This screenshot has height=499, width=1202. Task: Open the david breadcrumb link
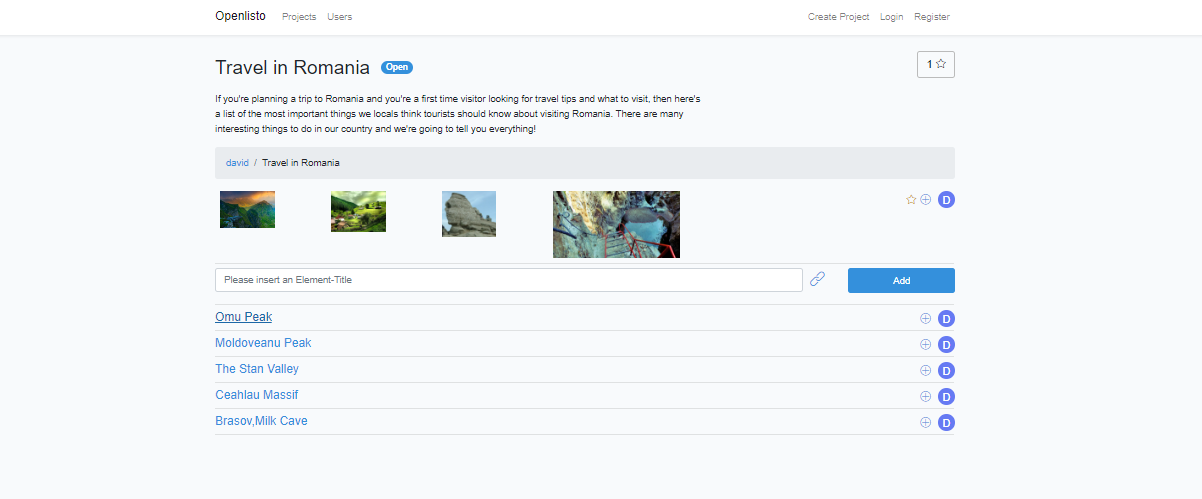click(237, 162)
